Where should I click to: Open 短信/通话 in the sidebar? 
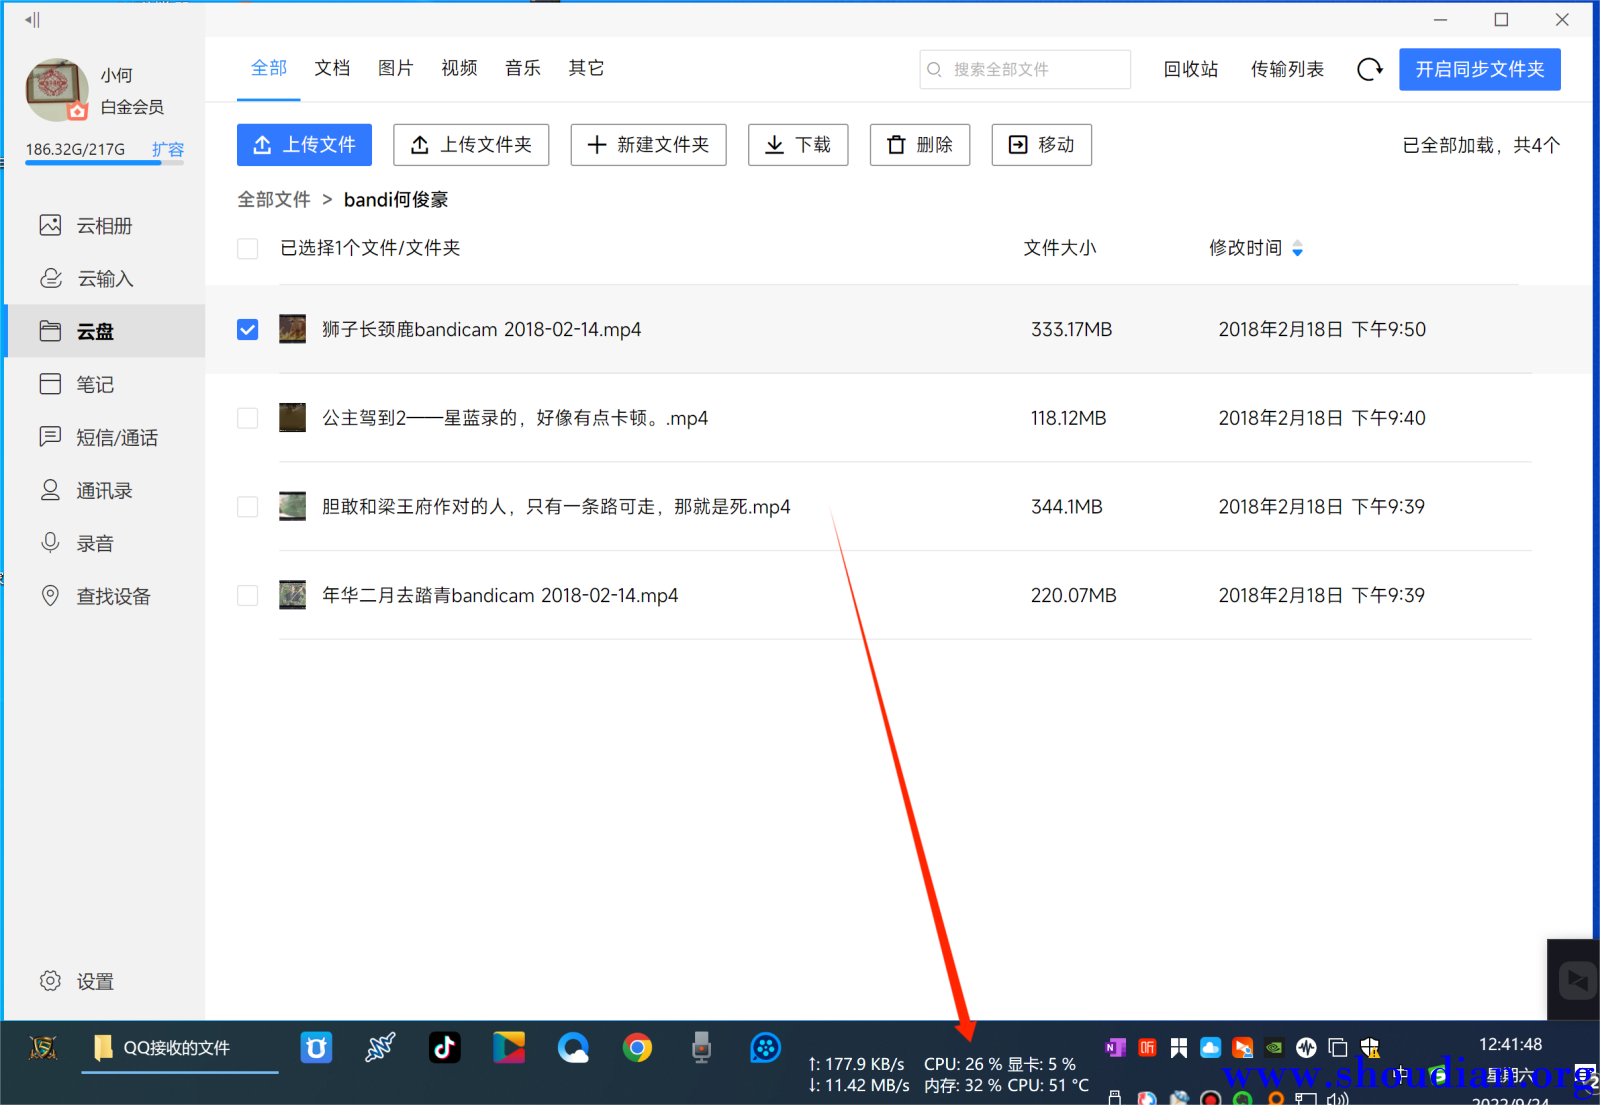[x=105, y=437]
